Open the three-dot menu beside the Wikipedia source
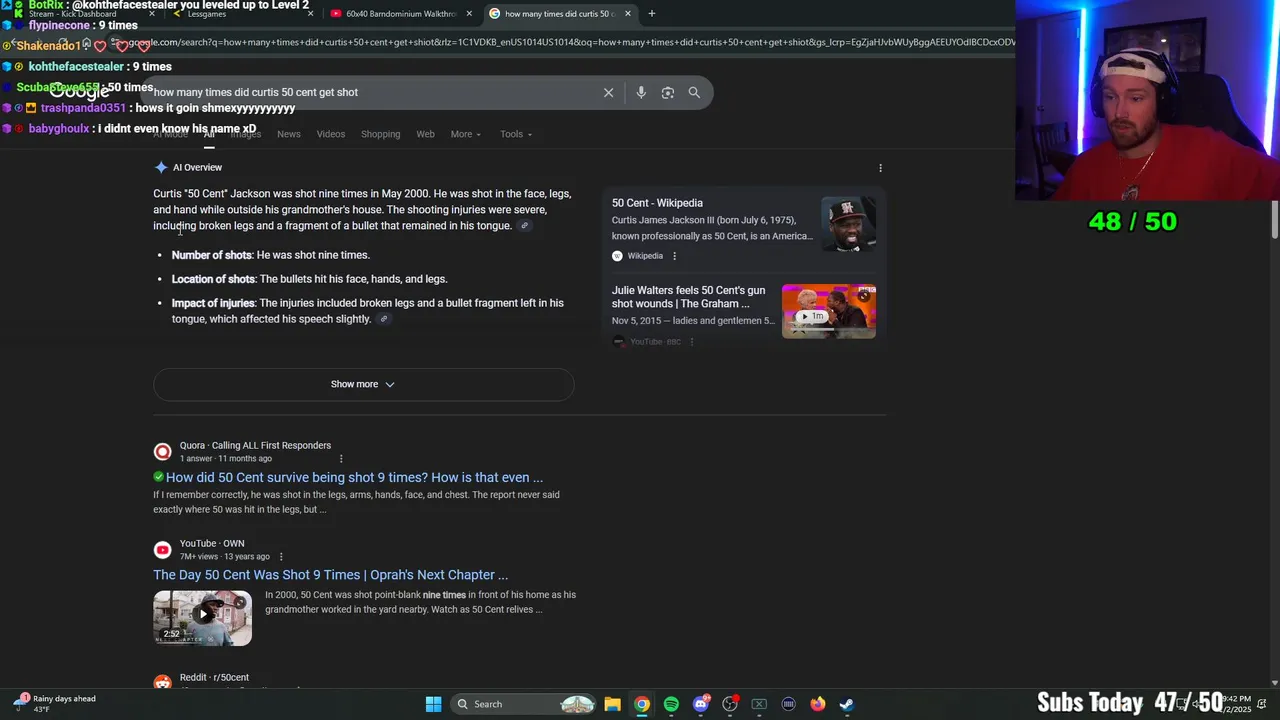The height and width of the screenshot is (720, 1280). pyautogui.click(x=674, y=256)
